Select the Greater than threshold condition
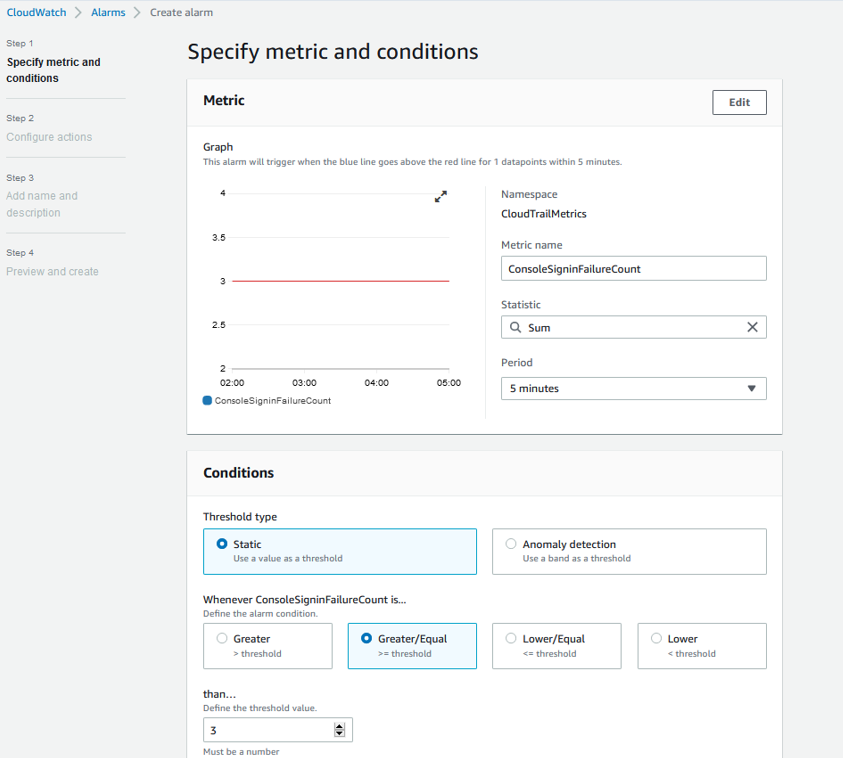 click(x=222, y=638)
